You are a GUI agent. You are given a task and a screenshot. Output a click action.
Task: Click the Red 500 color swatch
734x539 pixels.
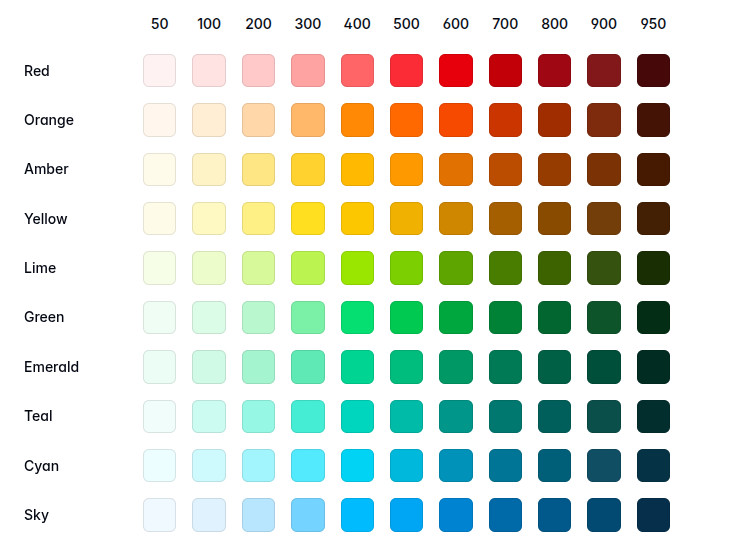tap(406, 71)
